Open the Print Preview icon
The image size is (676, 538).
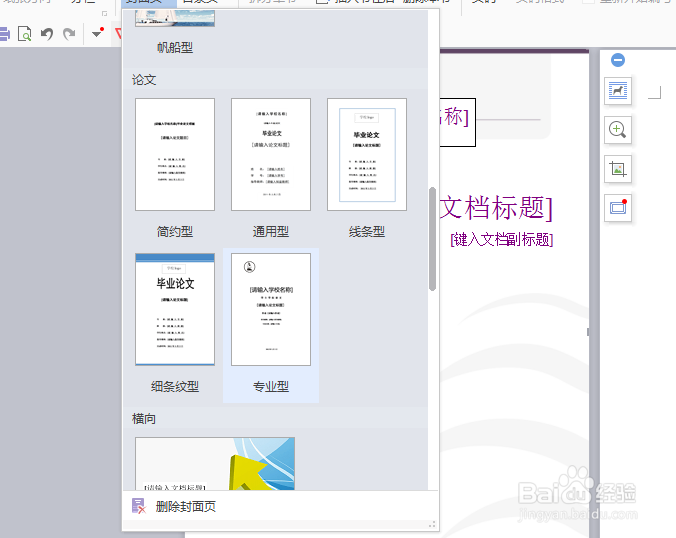tap(25, 34)
